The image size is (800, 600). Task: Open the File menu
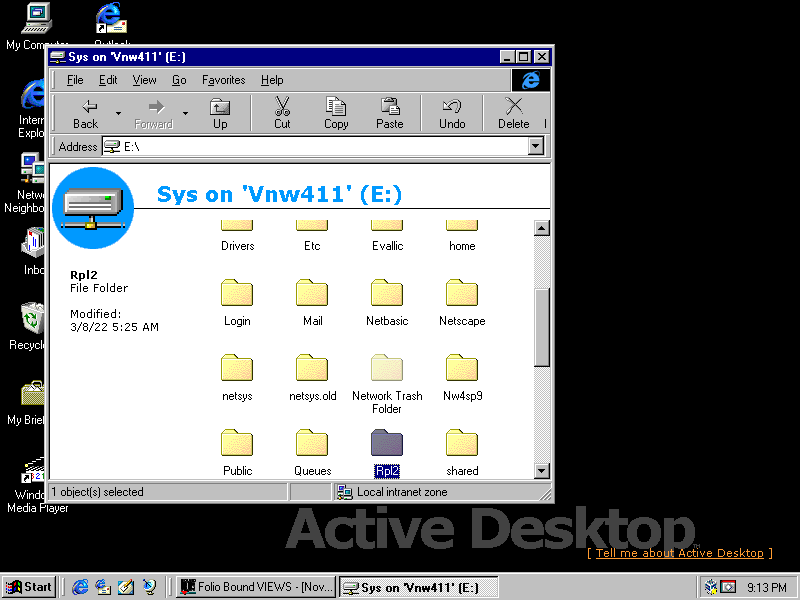75,80
